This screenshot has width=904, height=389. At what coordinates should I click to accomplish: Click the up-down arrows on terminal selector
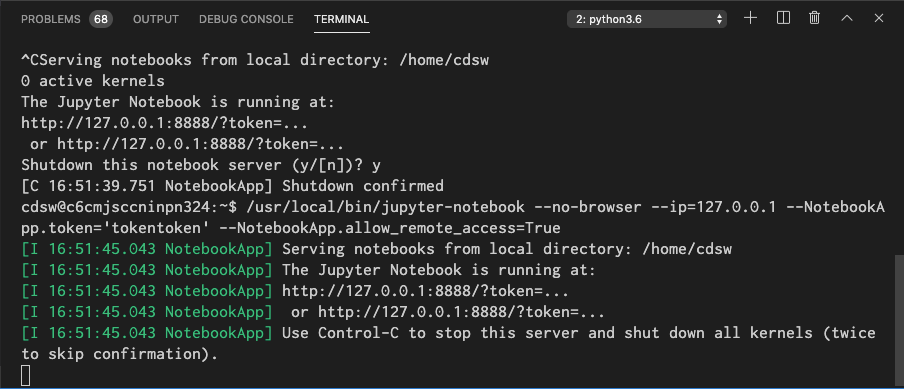pos(719,19)
